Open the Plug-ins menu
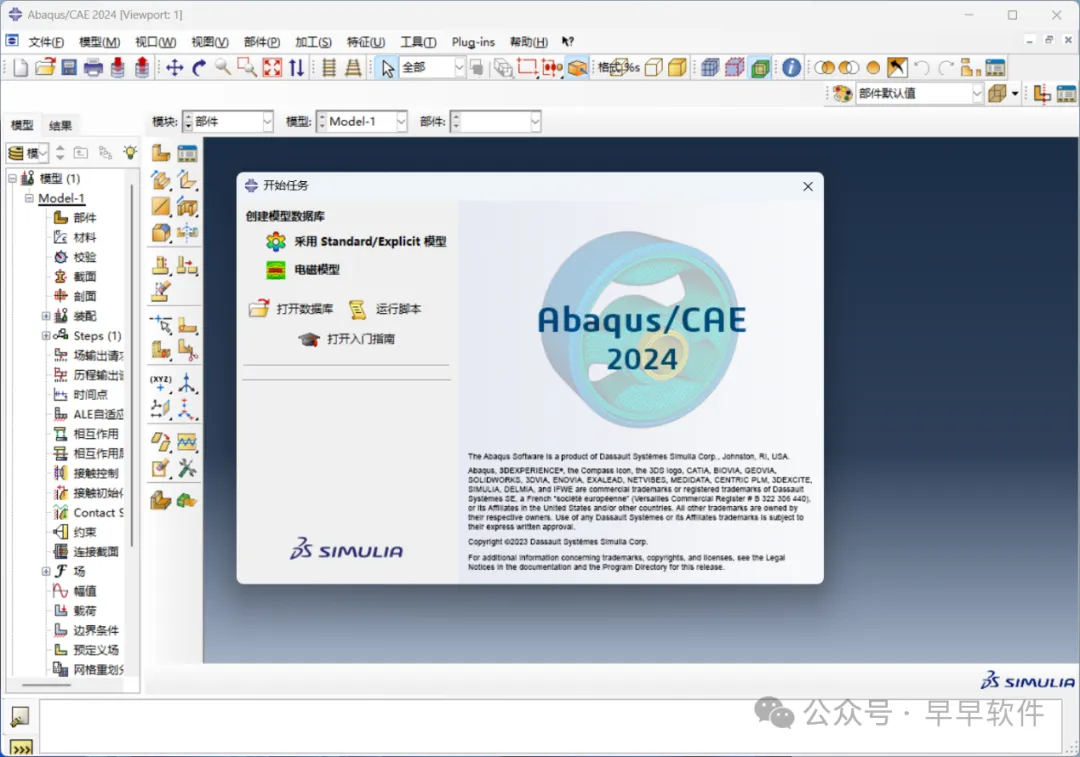 click(x=472, y=42)
